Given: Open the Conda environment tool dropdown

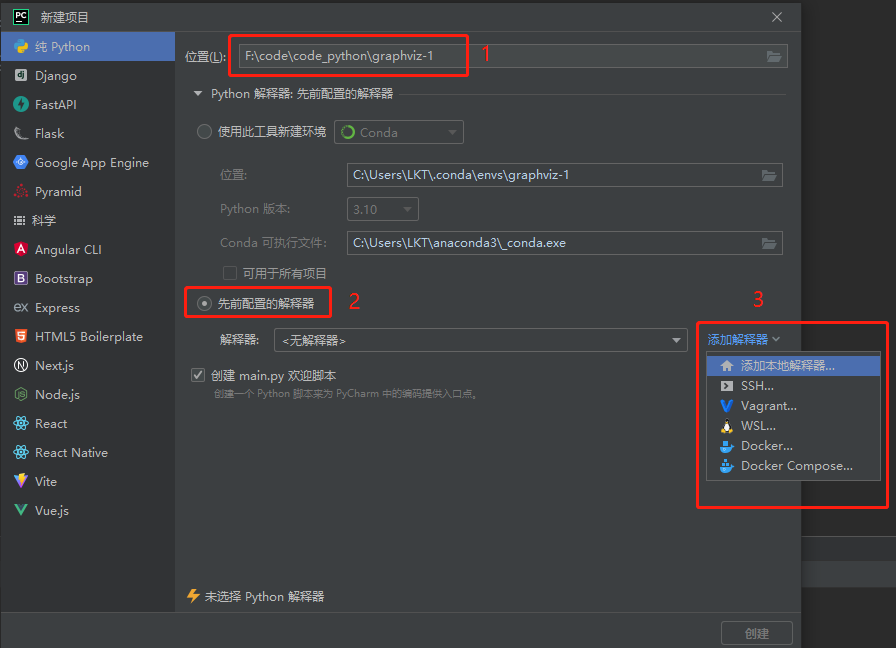Looking at the screenshot, I should [x=399, y=132].
